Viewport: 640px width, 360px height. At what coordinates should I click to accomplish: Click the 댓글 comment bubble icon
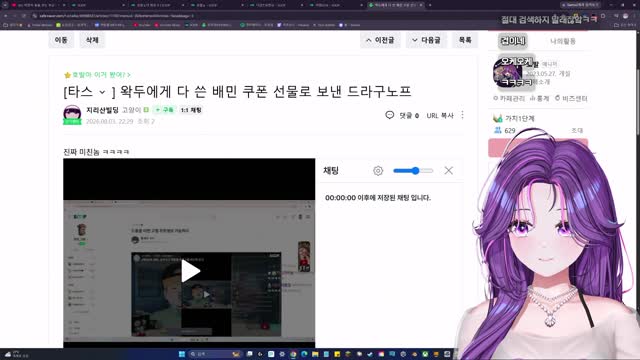tap(389, 116)
